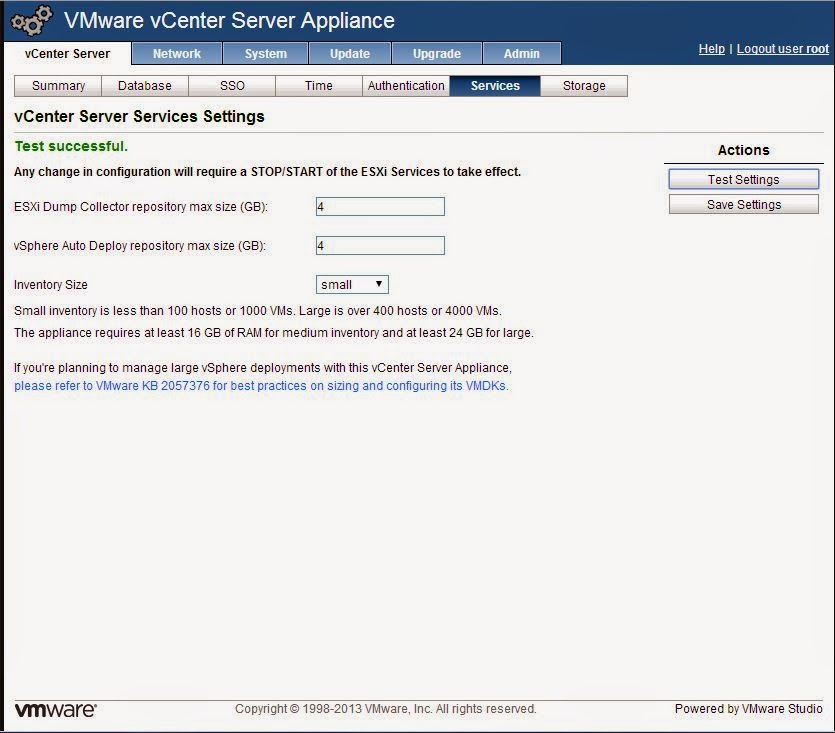Image resolution: width=835 pixels, height=733 pixels.
Task: Click the 'Powered by VMware Studio' text
Action: [748, 709]
